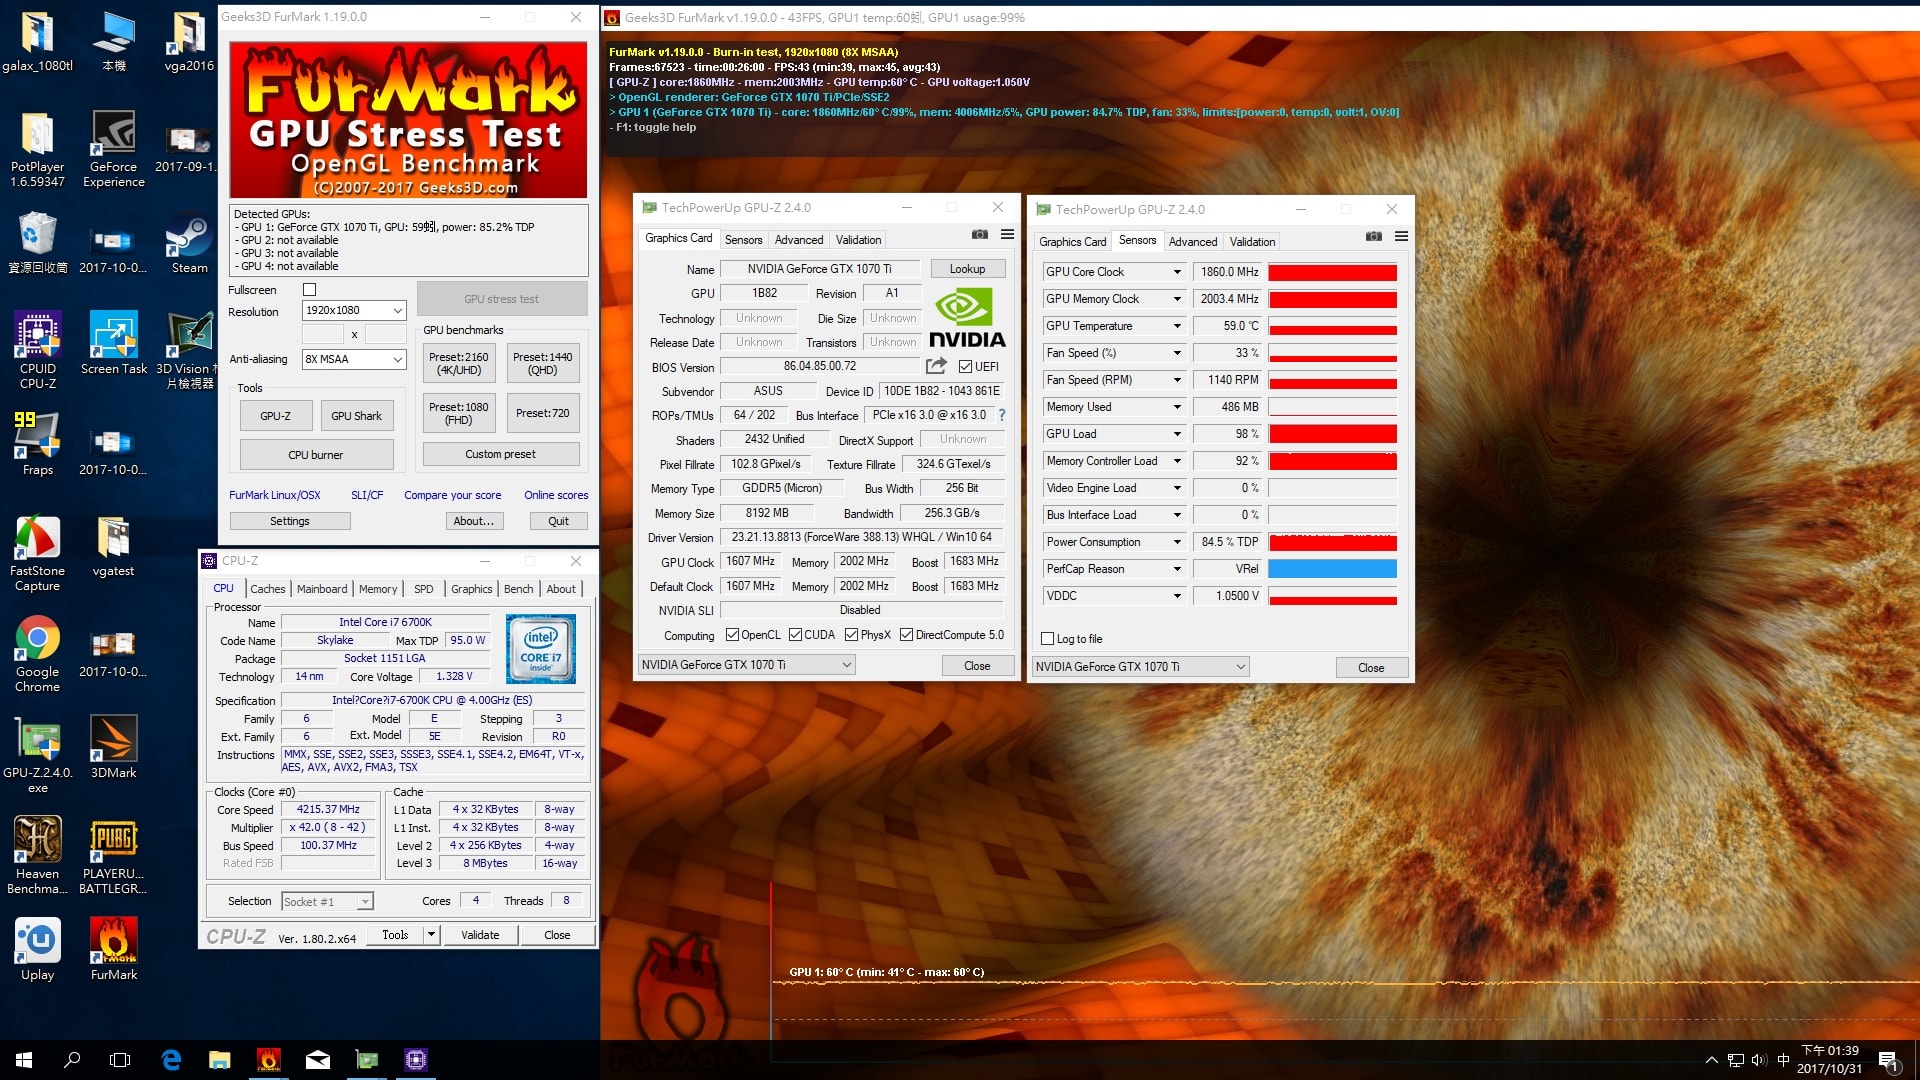Screen dimensions: 1920x1080
Task: Click the Lookup button in GPU-Z
Action: coord(967,269)
